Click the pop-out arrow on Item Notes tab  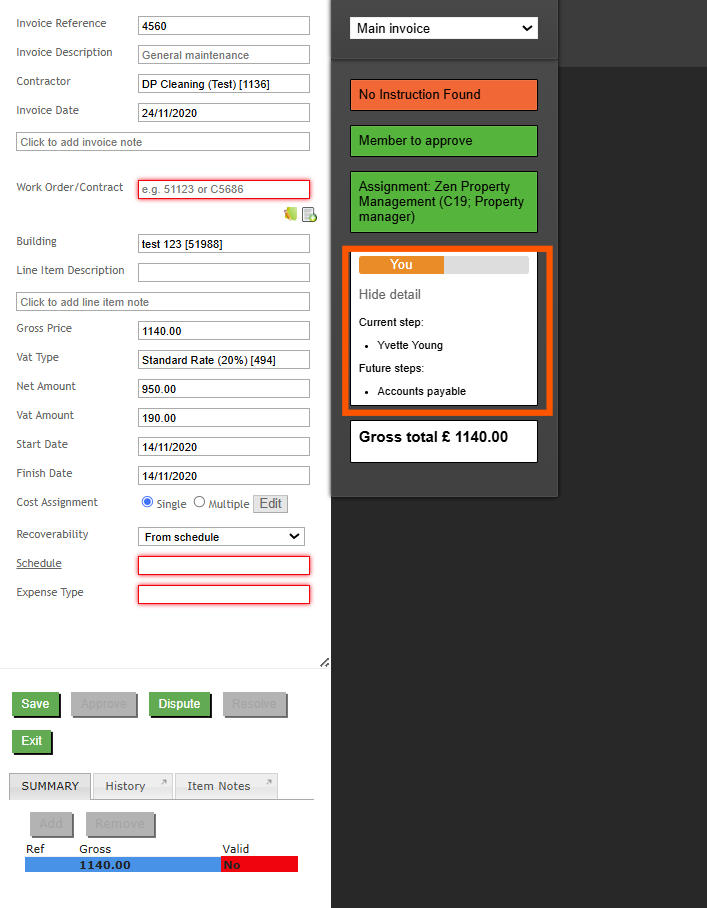(x=269, y=782)
